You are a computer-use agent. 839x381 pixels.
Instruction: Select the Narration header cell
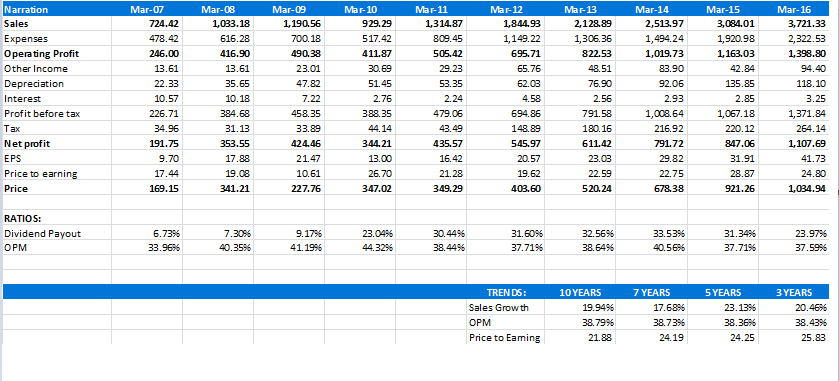click(x=57, y=9)
